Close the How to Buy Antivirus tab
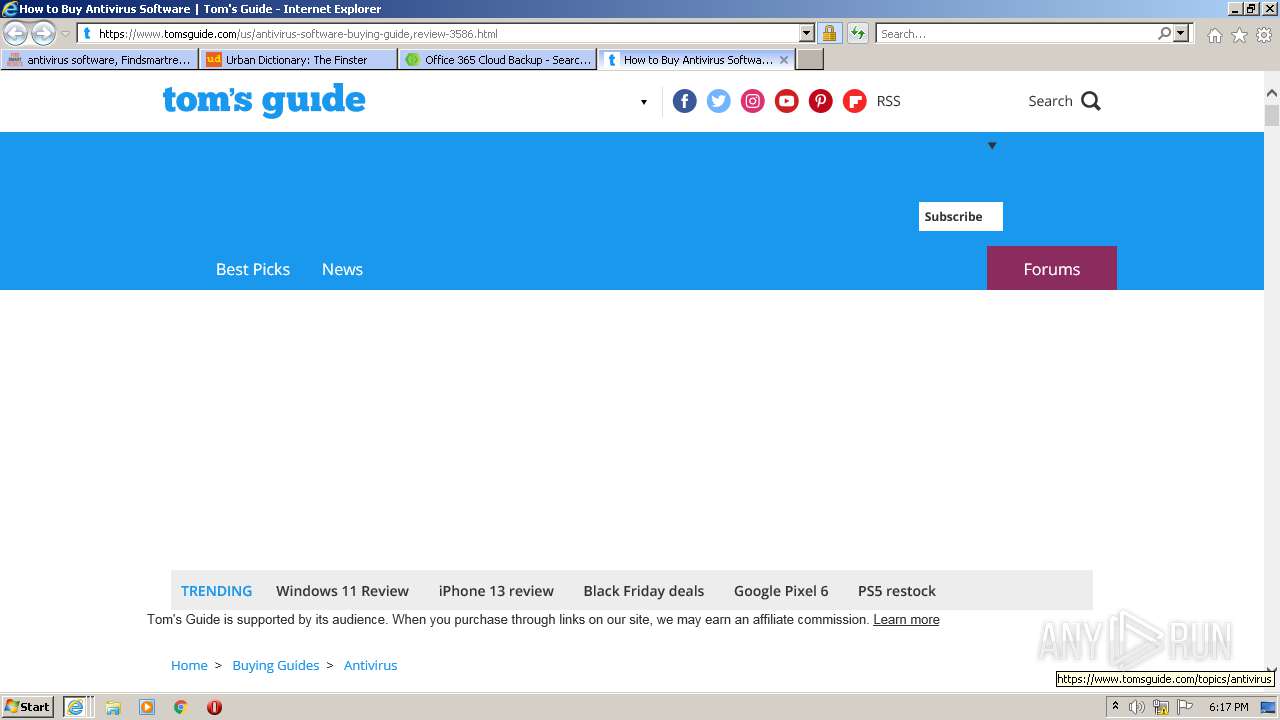 click(784, 60)
